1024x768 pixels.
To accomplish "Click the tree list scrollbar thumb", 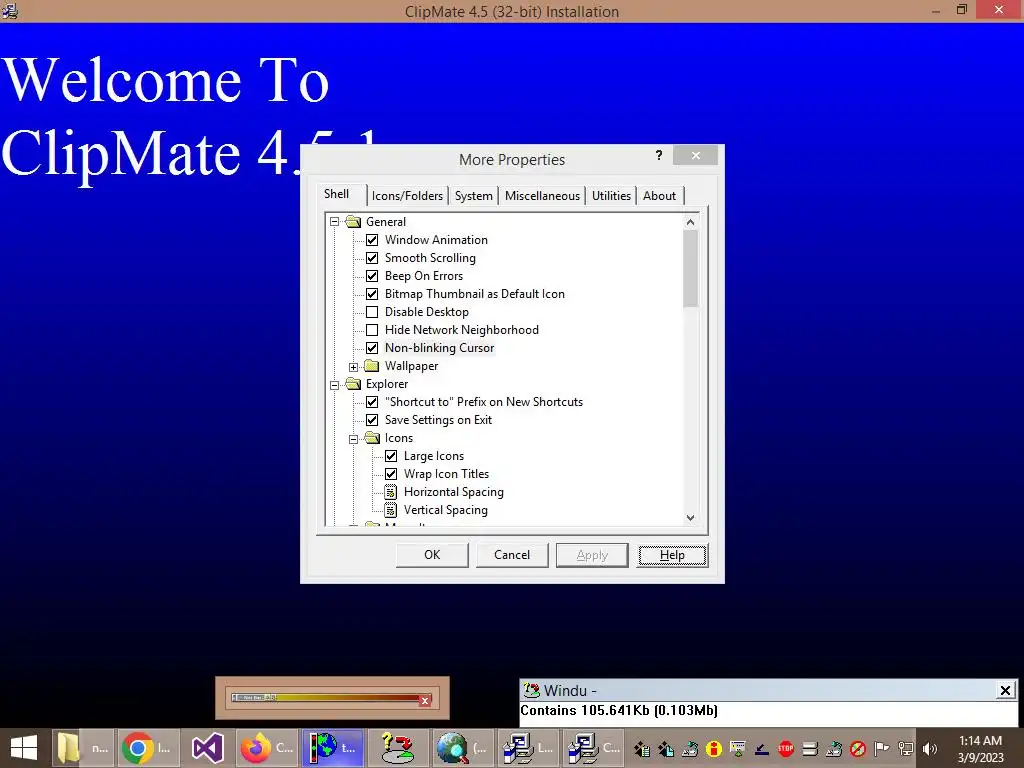I will click(x=690, y=268).
